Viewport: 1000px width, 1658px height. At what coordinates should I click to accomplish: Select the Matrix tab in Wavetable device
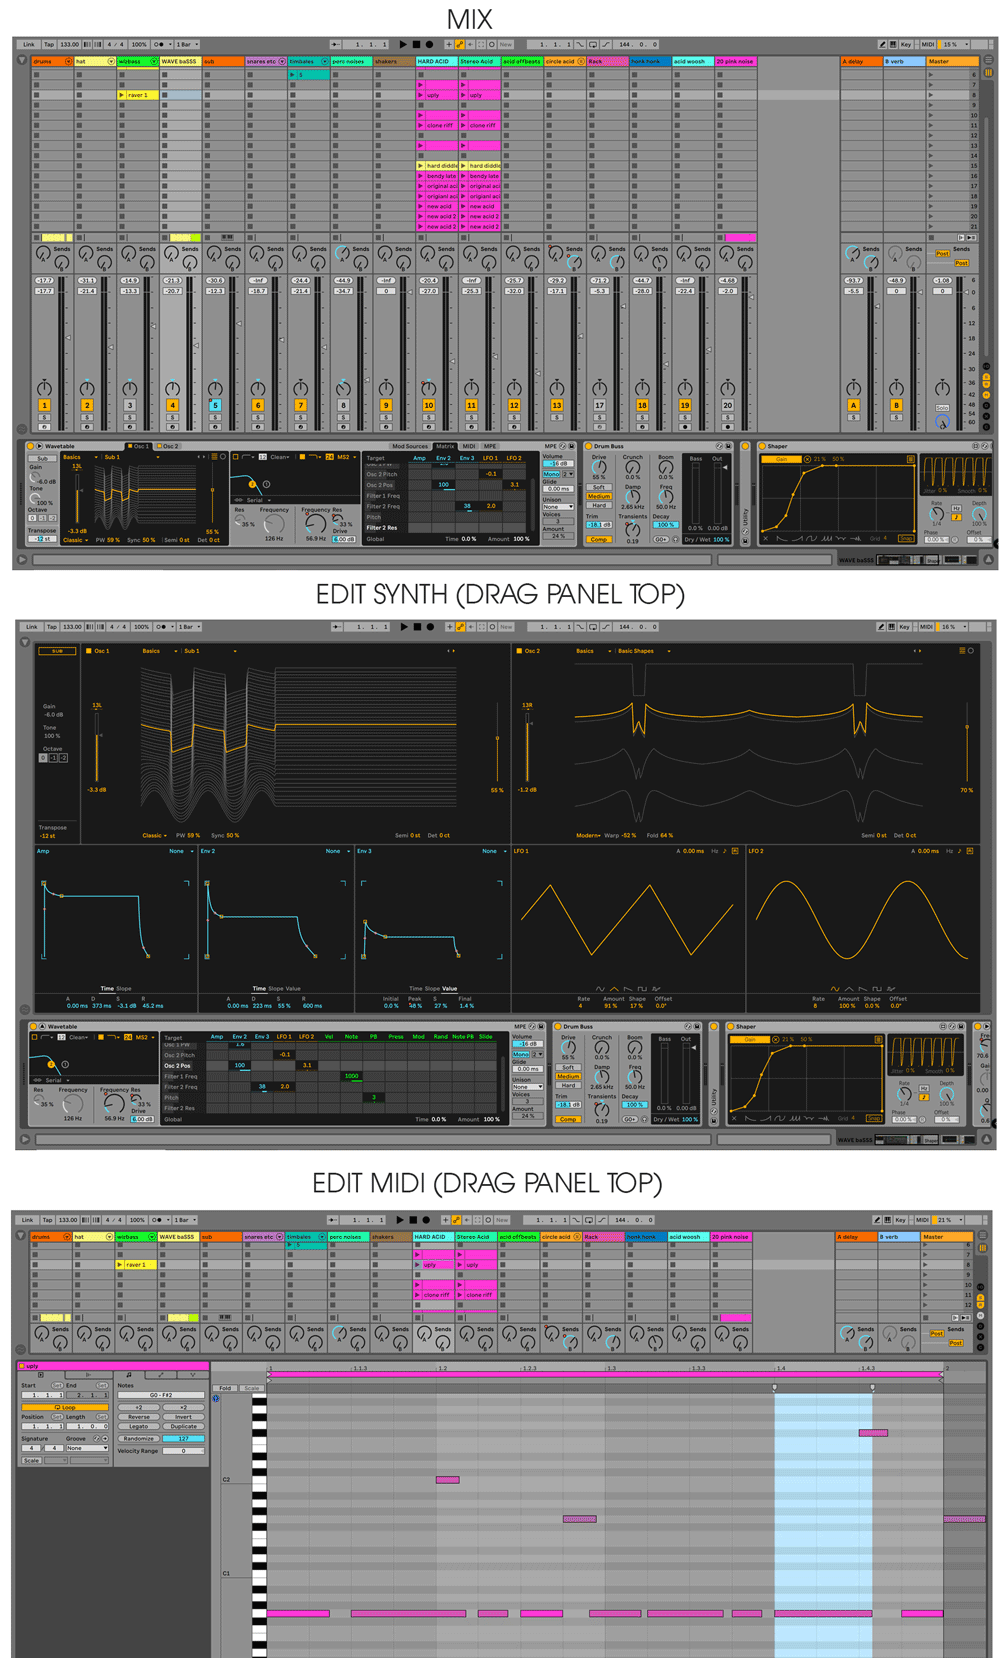click(x=445, y=446)
